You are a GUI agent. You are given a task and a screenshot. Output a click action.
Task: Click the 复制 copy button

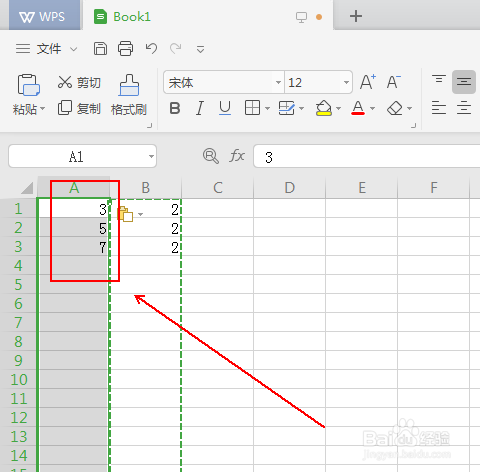point(79,108)
